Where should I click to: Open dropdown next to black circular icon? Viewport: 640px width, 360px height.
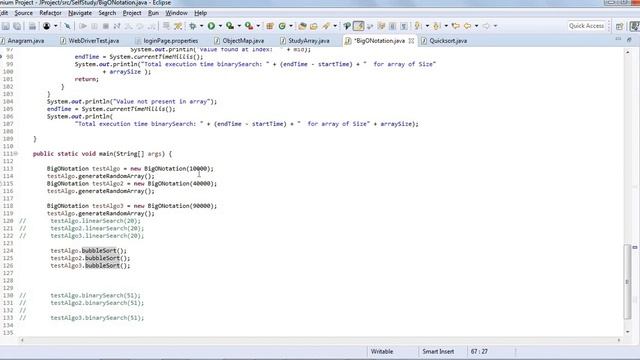click(56, 26)
